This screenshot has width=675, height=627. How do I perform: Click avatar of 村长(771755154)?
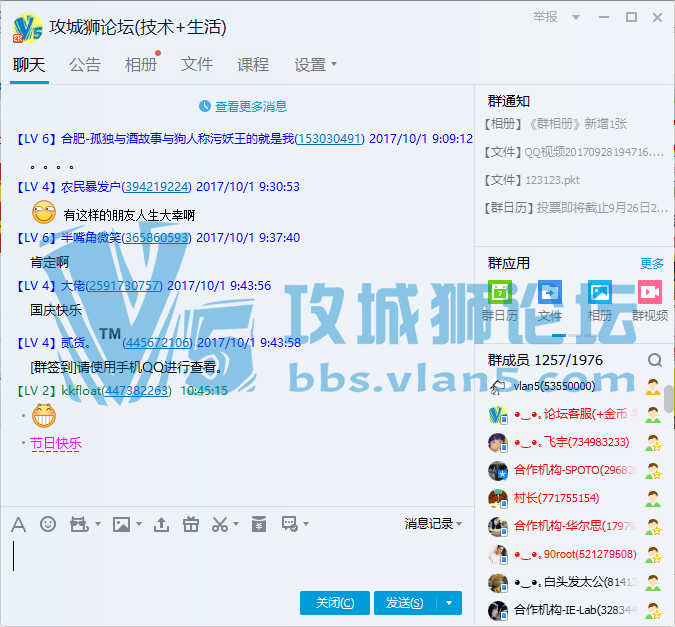point(498,499)
